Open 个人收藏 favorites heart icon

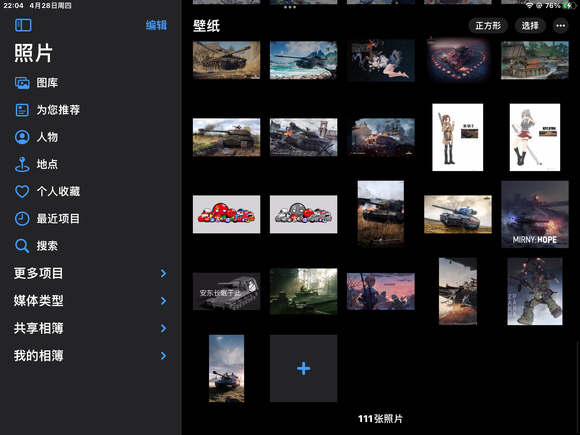[x=22, y=191]
